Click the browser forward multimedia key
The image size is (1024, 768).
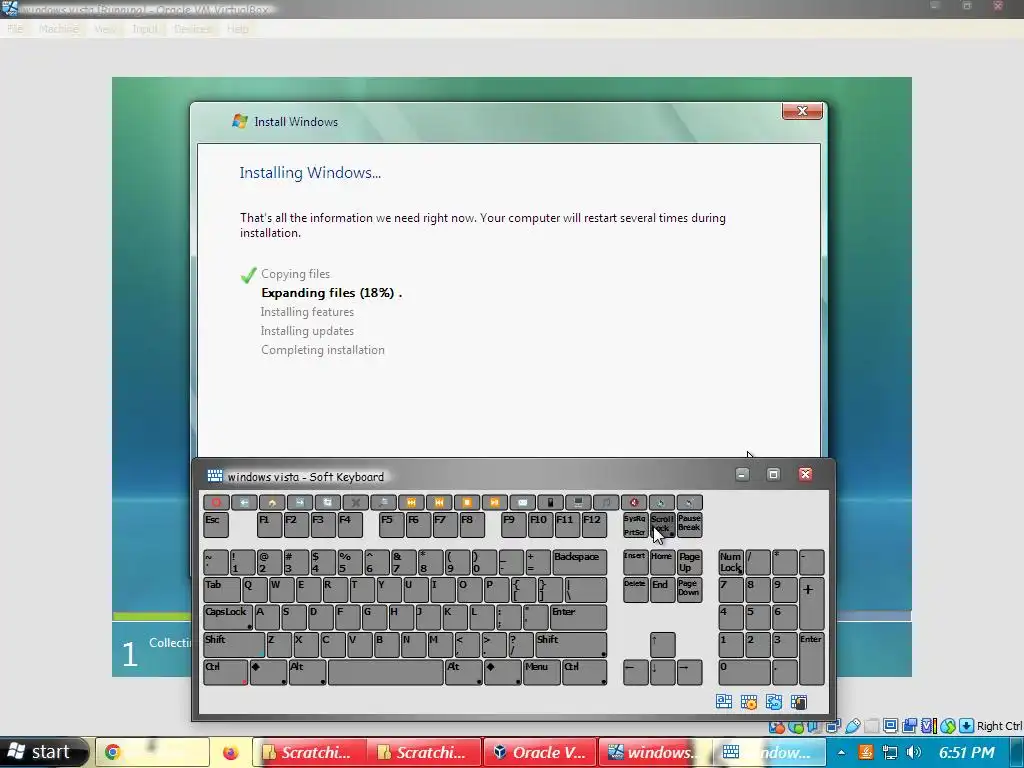click(299, 502)
